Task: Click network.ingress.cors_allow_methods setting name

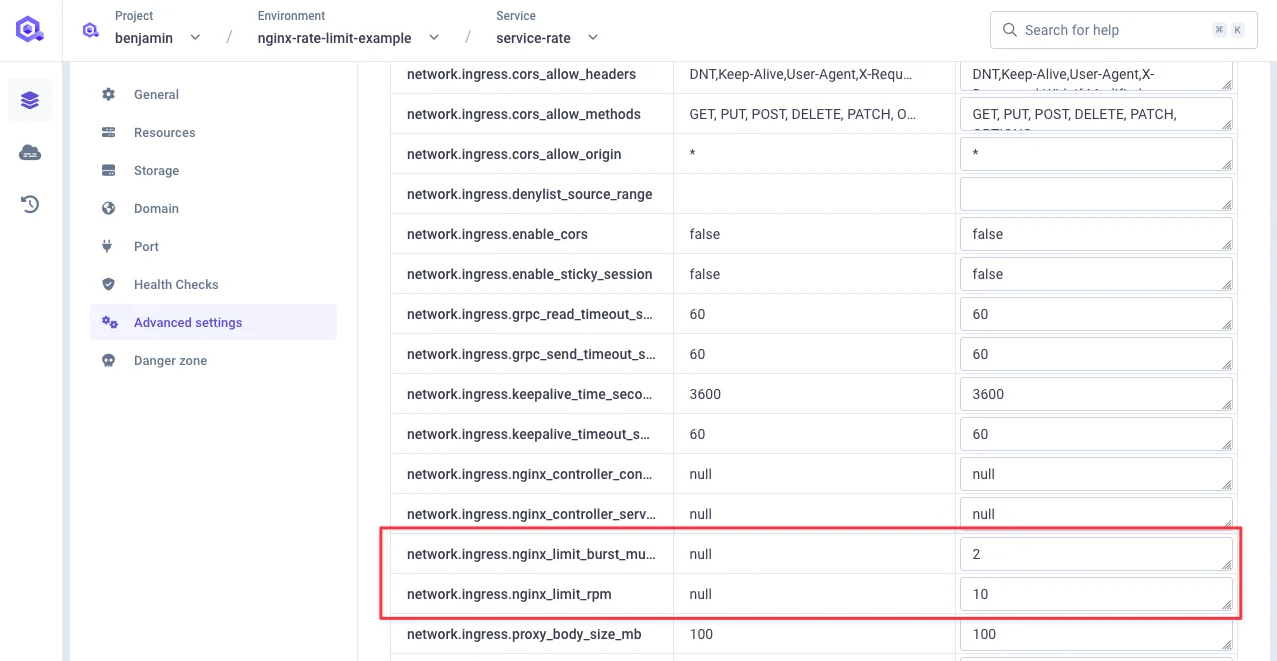Action: 524,114
